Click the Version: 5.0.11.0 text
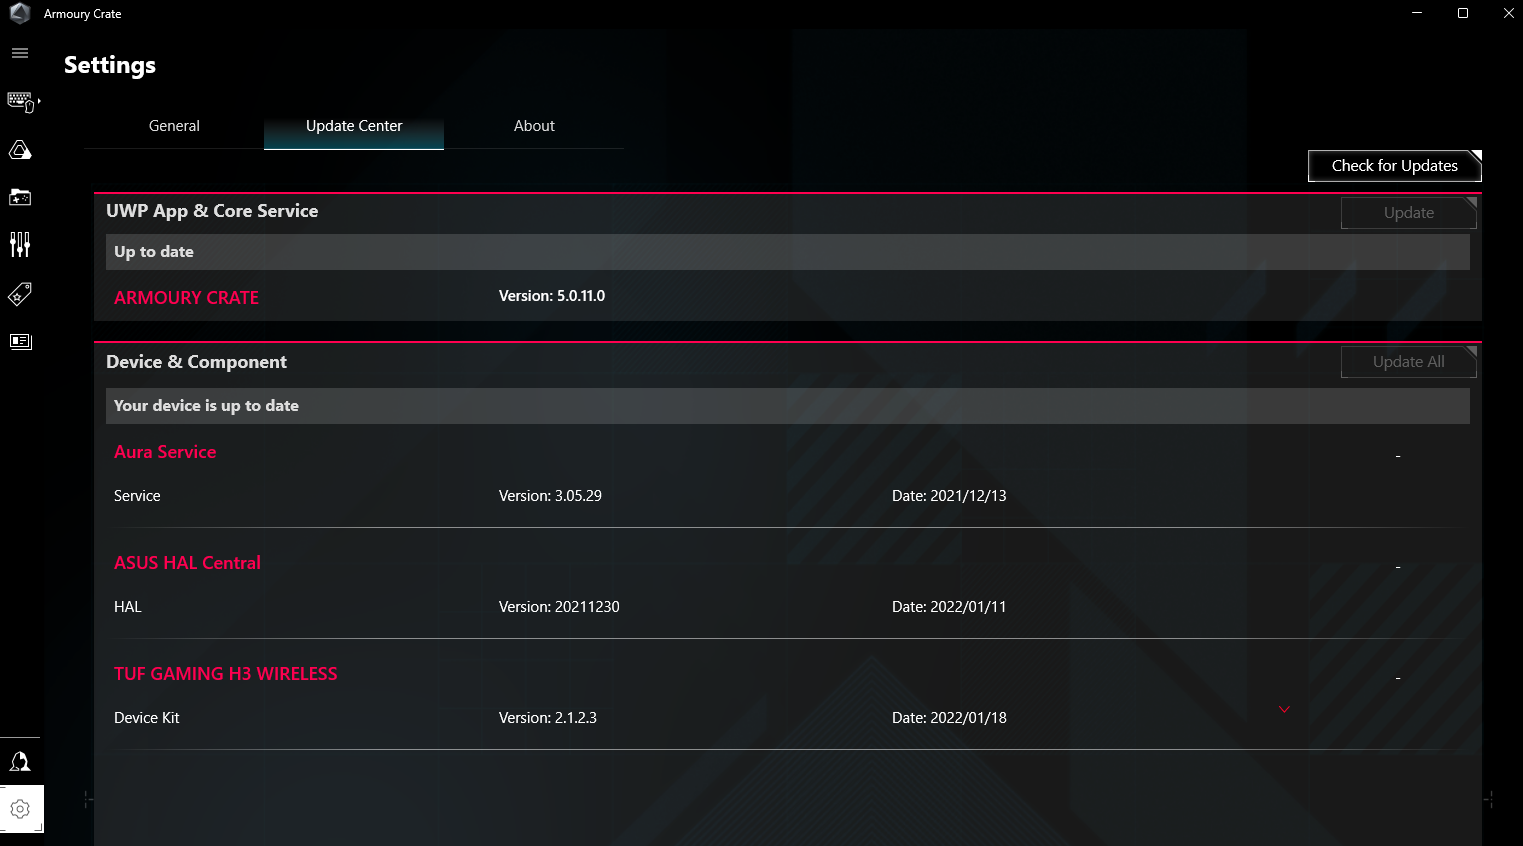The image size is (1523, 846). [x=552, y=296]
